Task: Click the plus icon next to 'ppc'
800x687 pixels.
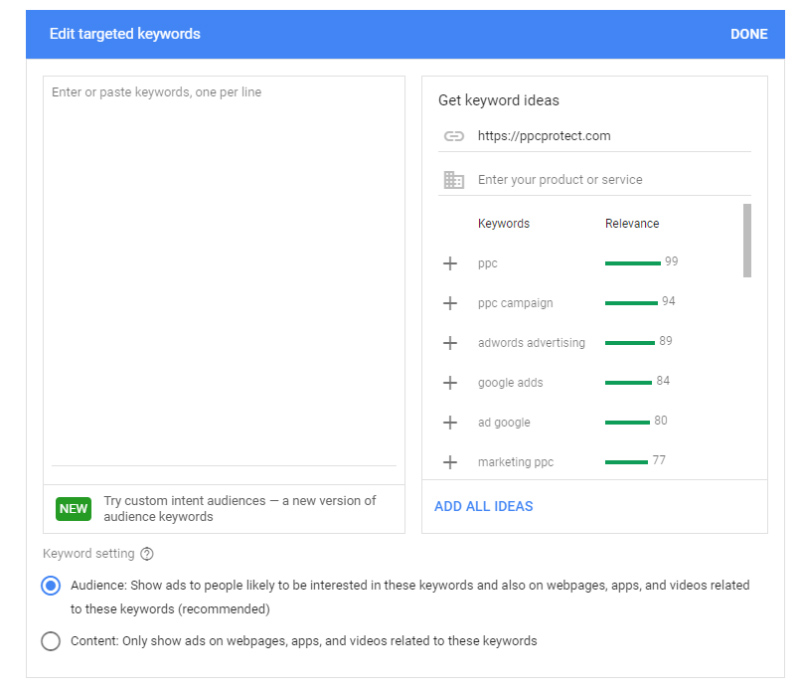Action: [450, 263]
